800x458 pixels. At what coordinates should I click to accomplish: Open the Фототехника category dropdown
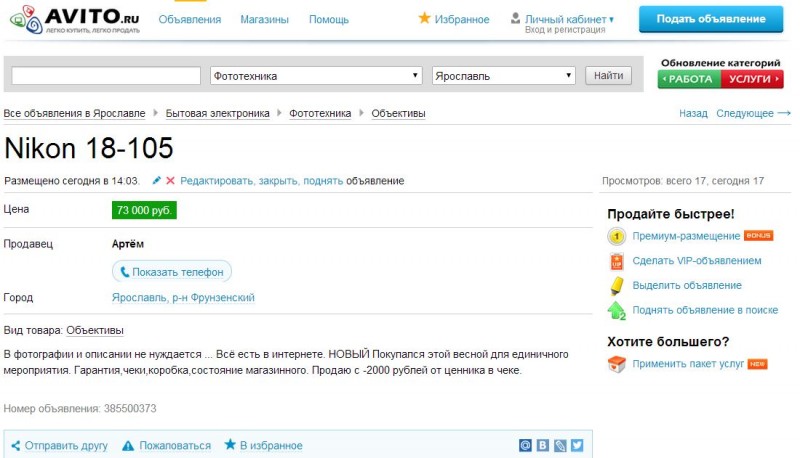pos(316,76)
